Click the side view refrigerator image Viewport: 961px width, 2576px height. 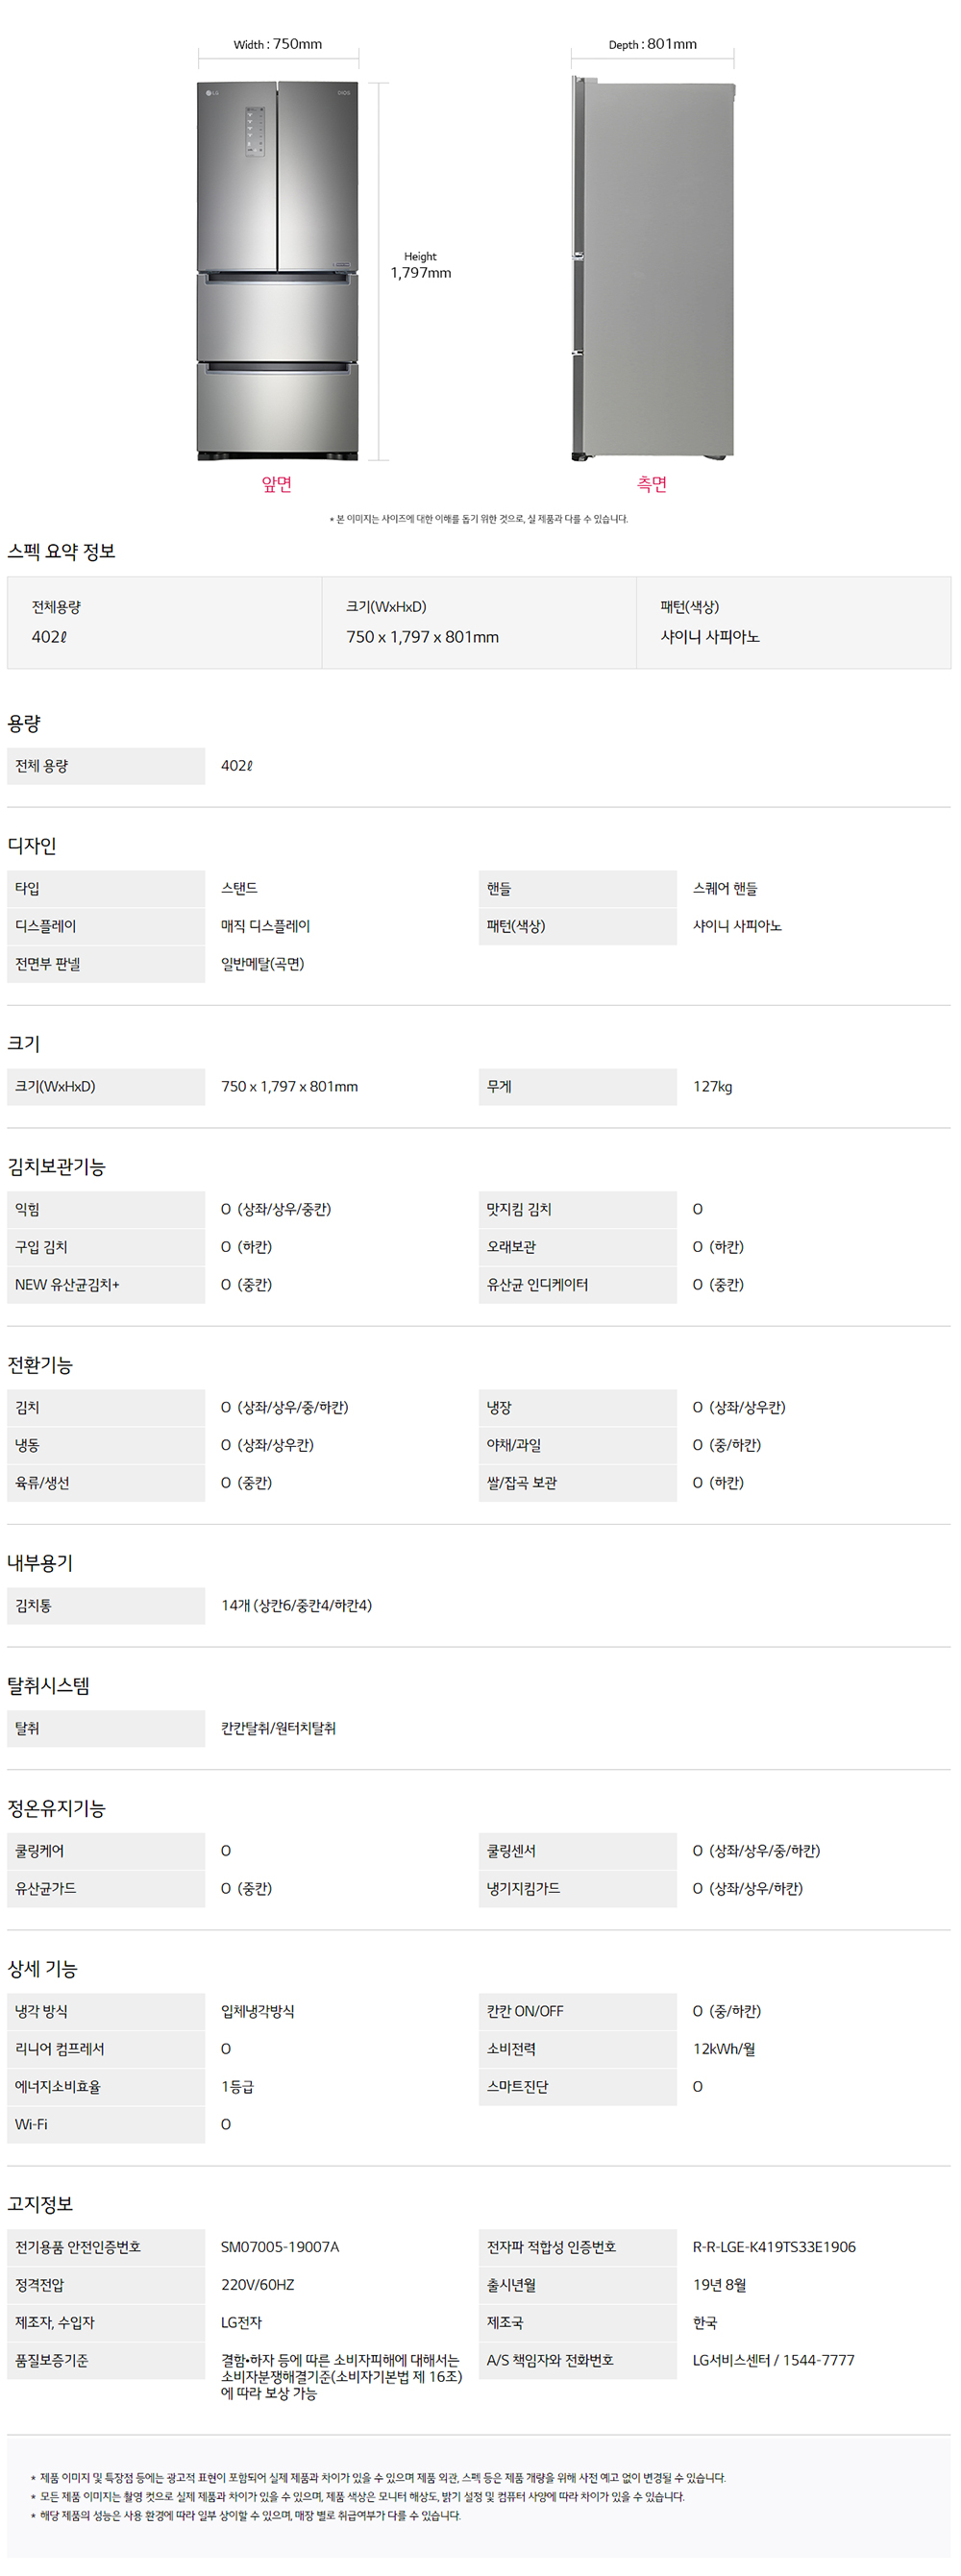tap(652, 268)
